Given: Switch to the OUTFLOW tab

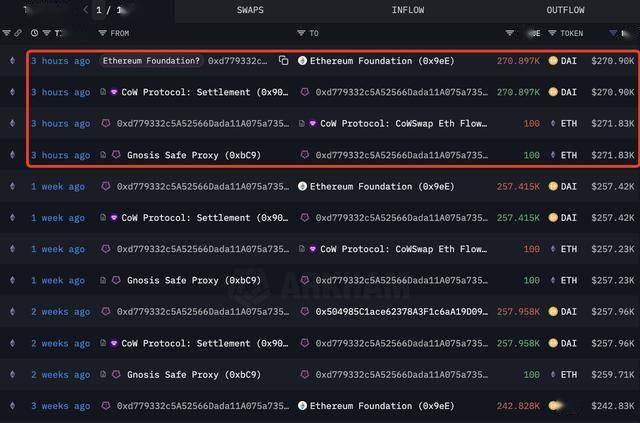Looking at the screenshot, I should click(x=565, y=10).
